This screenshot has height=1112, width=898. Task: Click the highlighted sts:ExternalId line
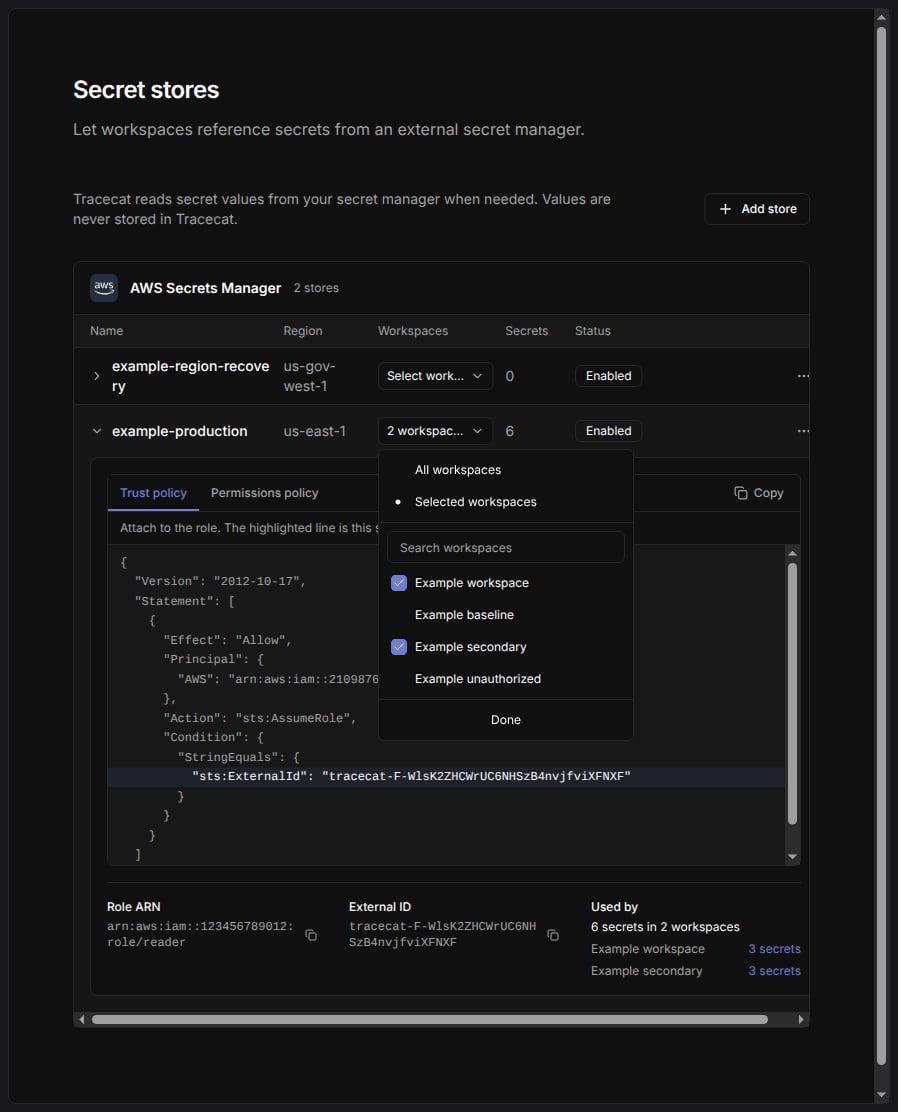pyautogui.click(x=447, y=777)
